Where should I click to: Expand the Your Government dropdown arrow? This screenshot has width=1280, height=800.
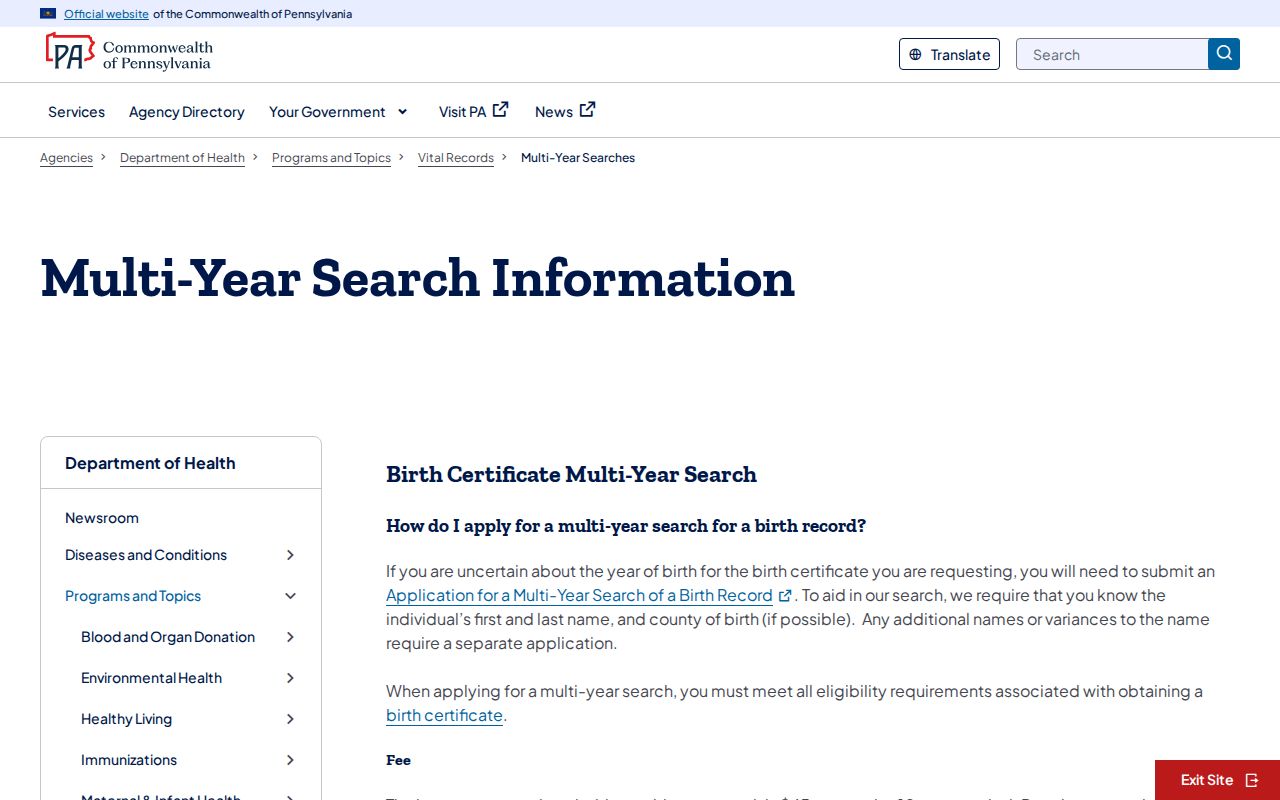403,112
